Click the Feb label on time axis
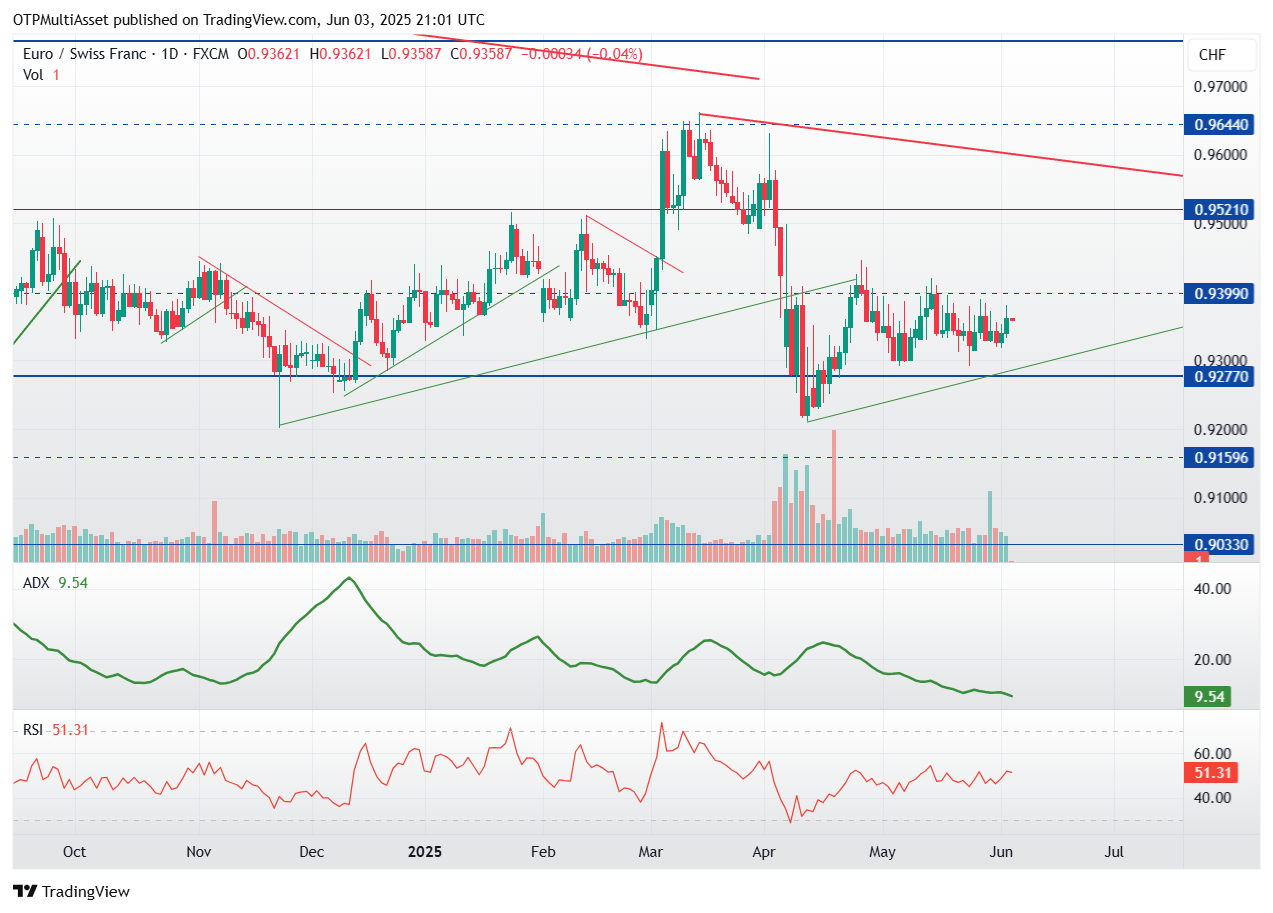Image resolution: width=1273 pixels, height=913 pixels. pyautogui.click(x=542, y=852)
